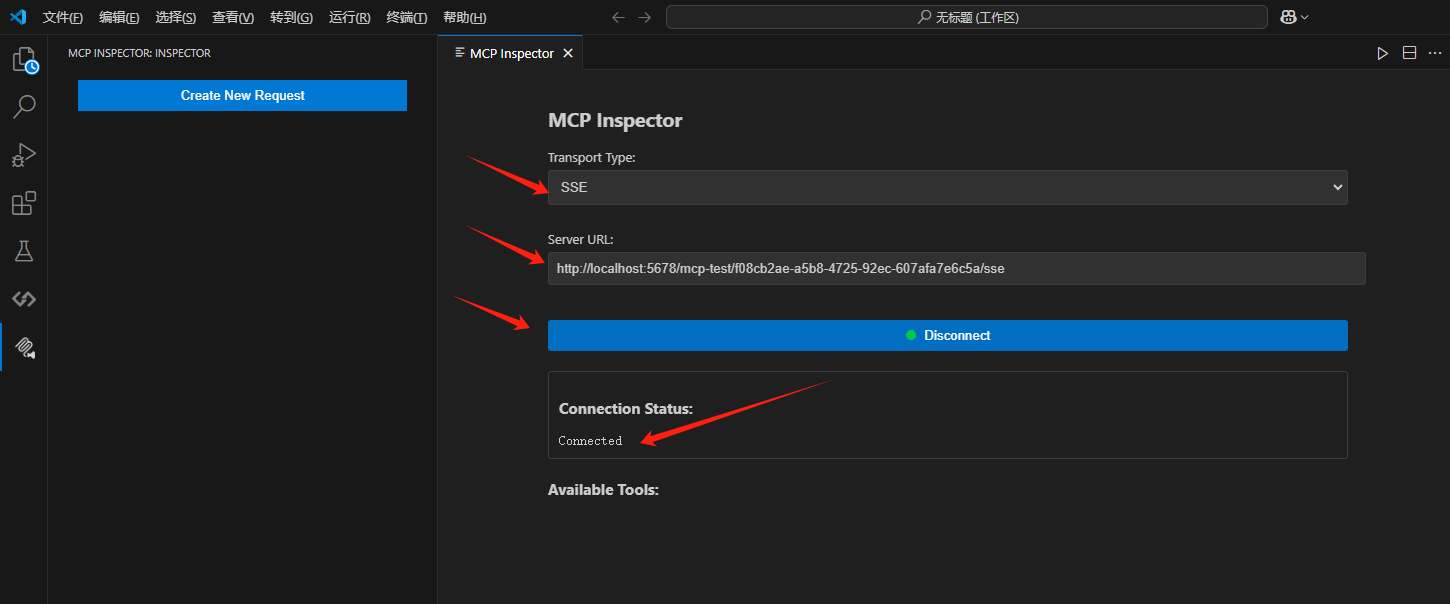
Task: Click the Connected status text
Action: coord(590,441)
